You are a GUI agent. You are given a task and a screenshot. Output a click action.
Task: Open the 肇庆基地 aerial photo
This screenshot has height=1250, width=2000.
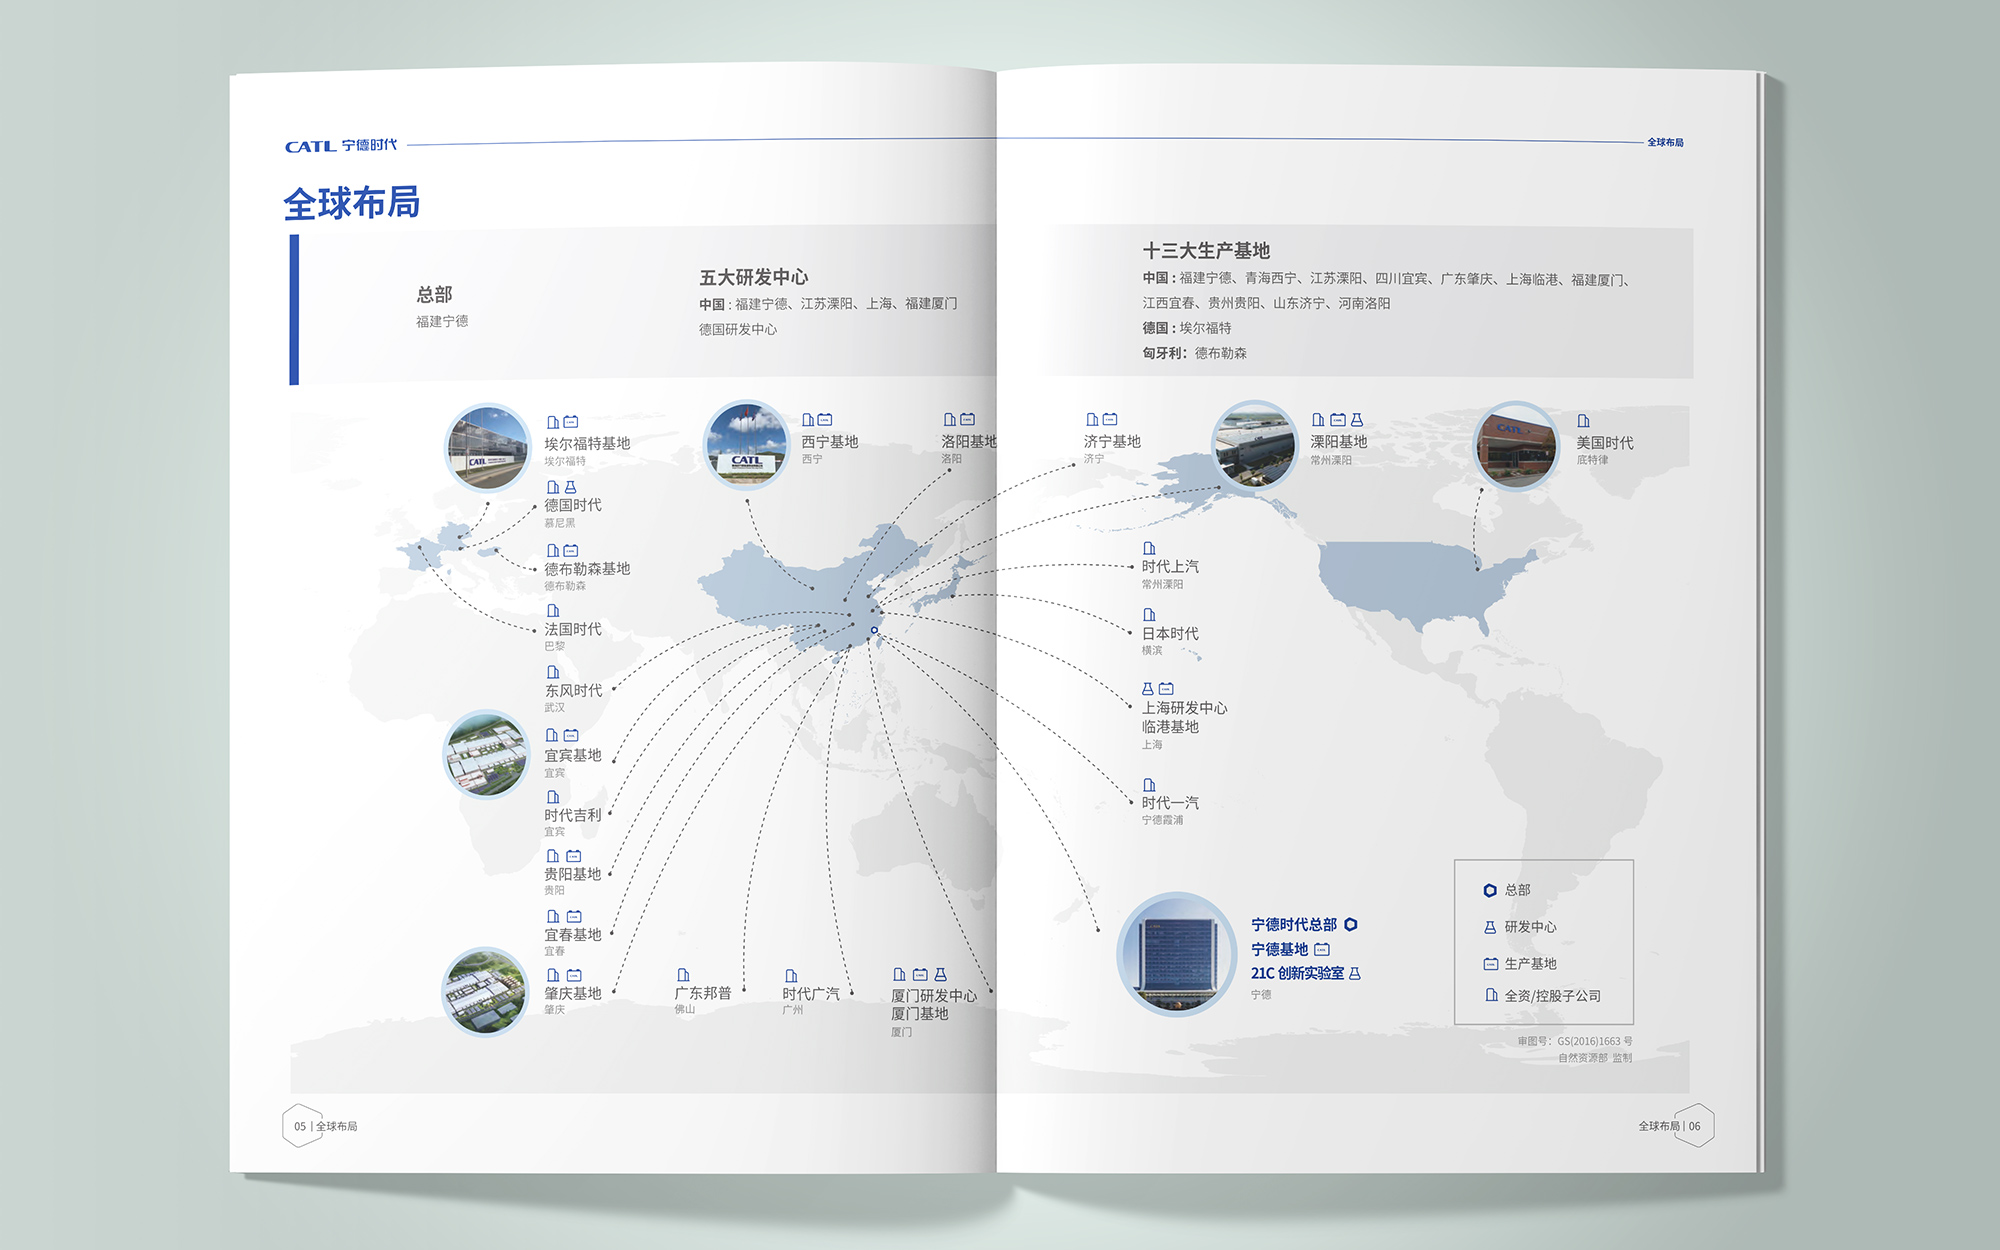(x=485, y=991)
